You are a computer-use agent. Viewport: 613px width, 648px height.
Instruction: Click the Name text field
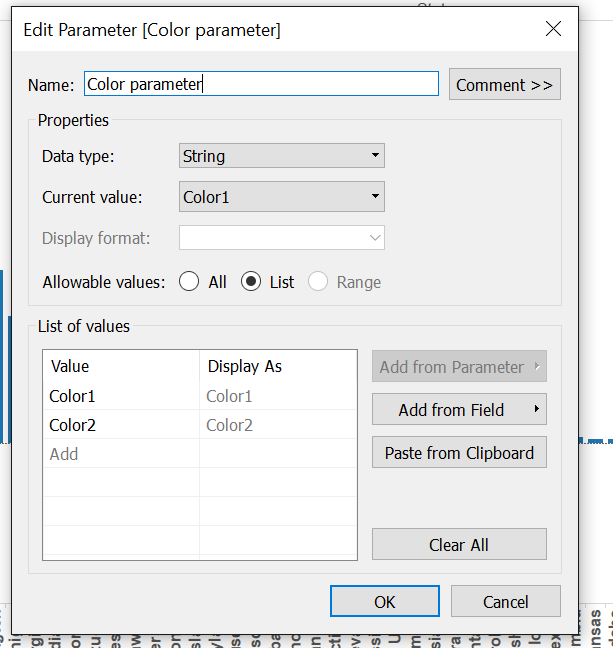coord(260,85)
